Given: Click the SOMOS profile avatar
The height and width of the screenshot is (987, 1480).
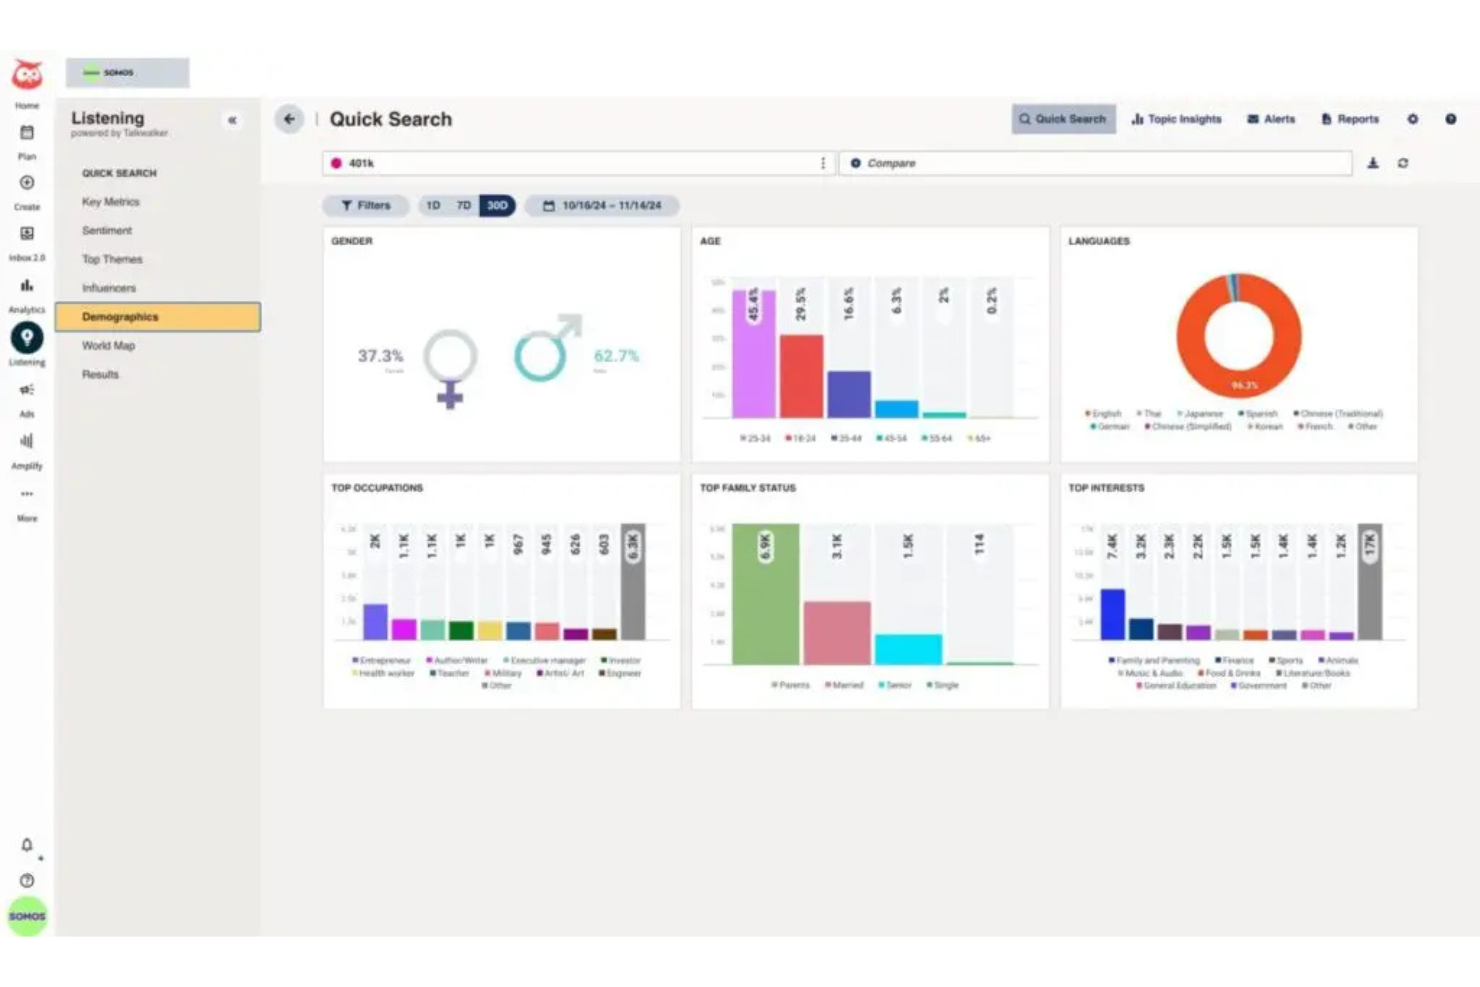Looking at the screenshot, I should click(x=27, y=916).
